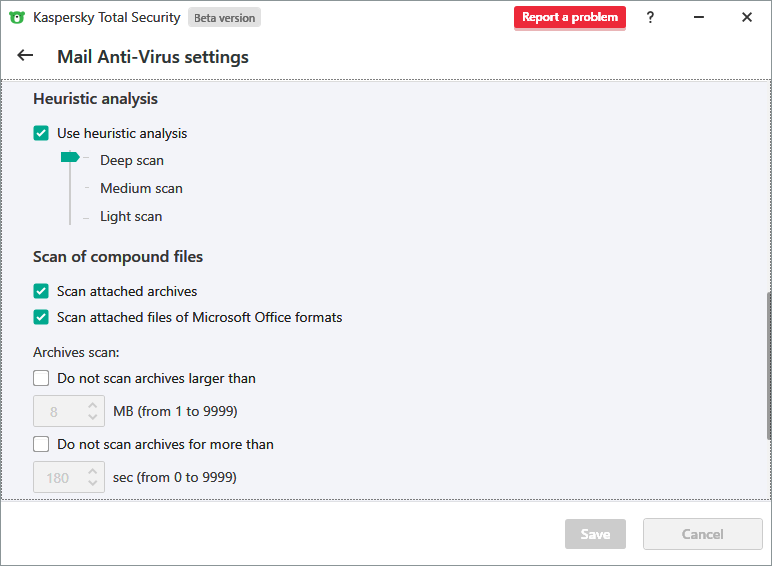
Task: Increase archive size MB spinner value
Action: [x=93, y=405]
